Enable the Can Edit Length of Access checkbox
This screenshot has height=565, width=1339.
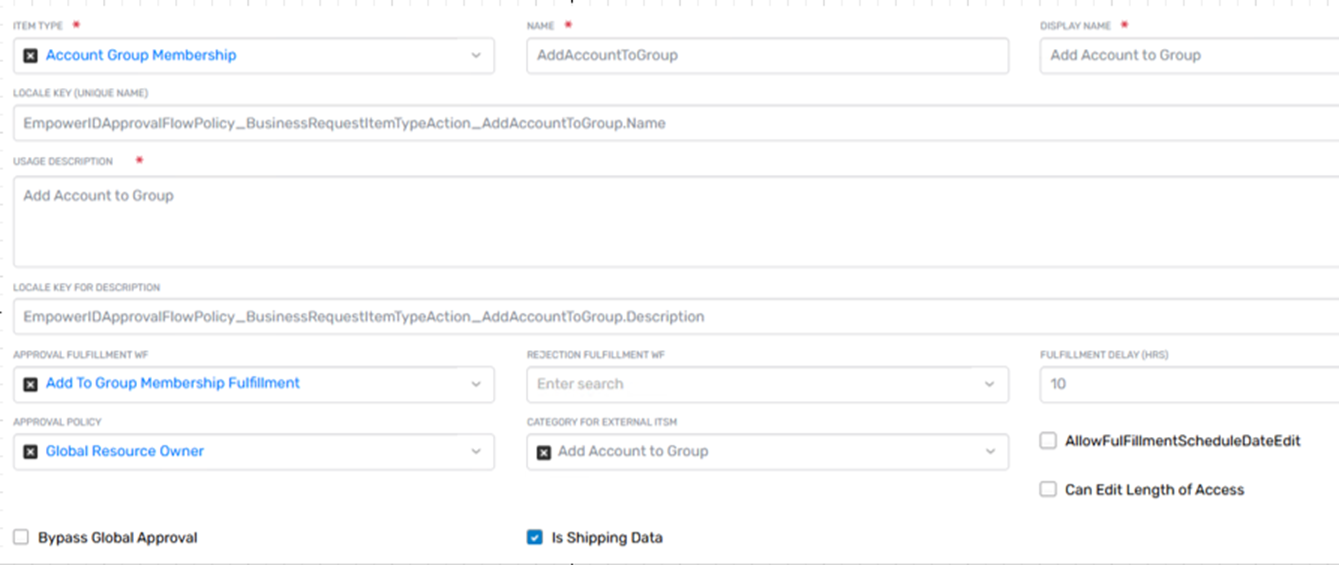point(1048,489)
